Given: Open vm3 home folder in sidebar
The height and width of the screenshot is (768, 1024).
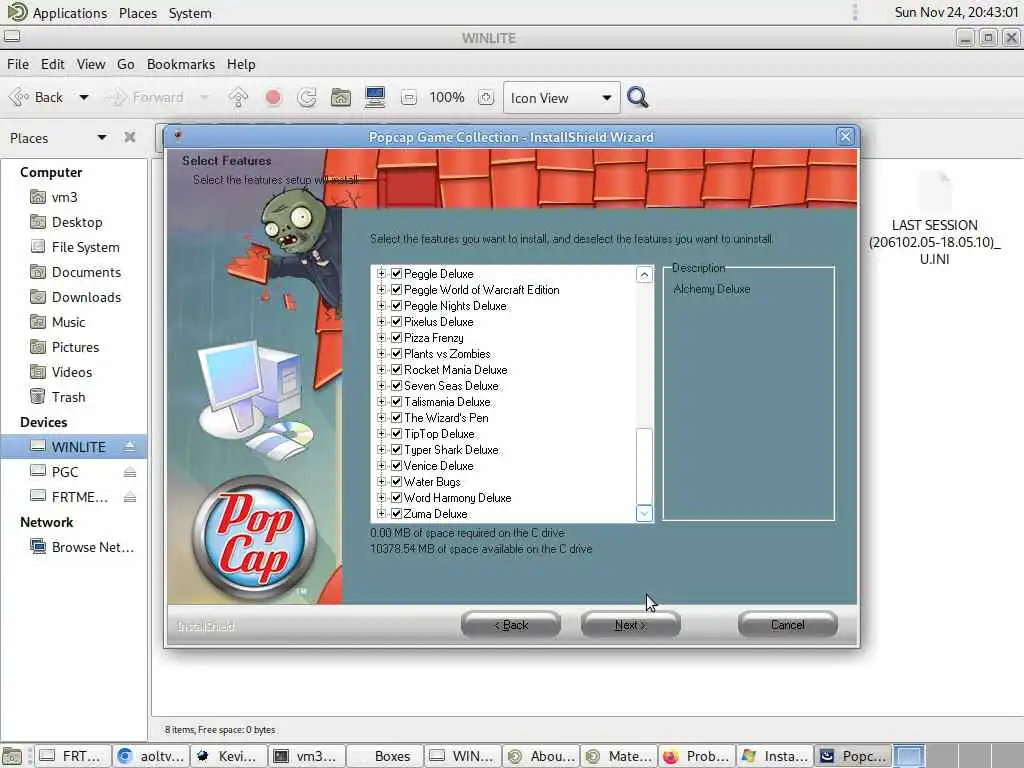Looking at the screenshot, I should 38,197.
